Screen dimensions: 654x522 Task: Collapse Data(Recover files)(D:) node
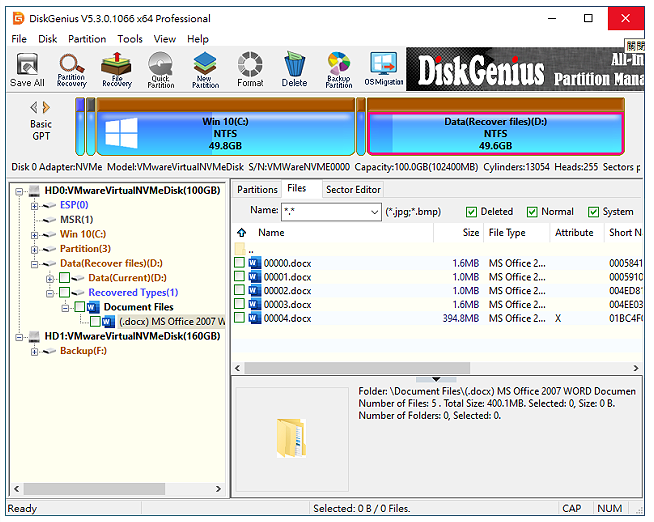pos(35,264)
